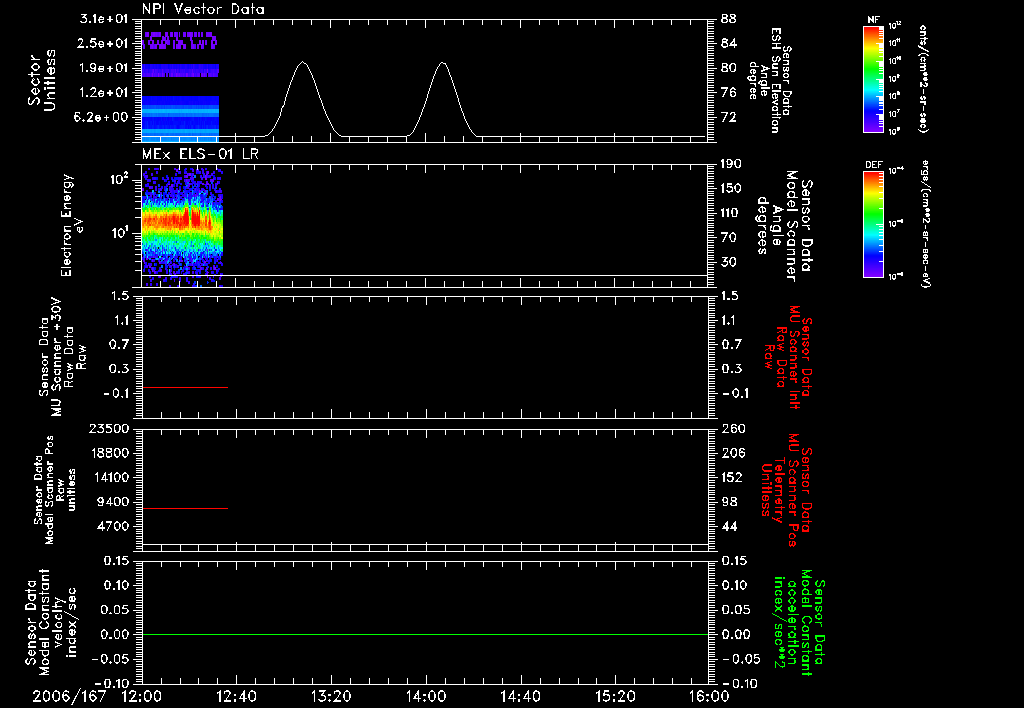Screen dimensions: 1024x708
Task: Click the "NF" color bar heading
Action: pos(873,20)
